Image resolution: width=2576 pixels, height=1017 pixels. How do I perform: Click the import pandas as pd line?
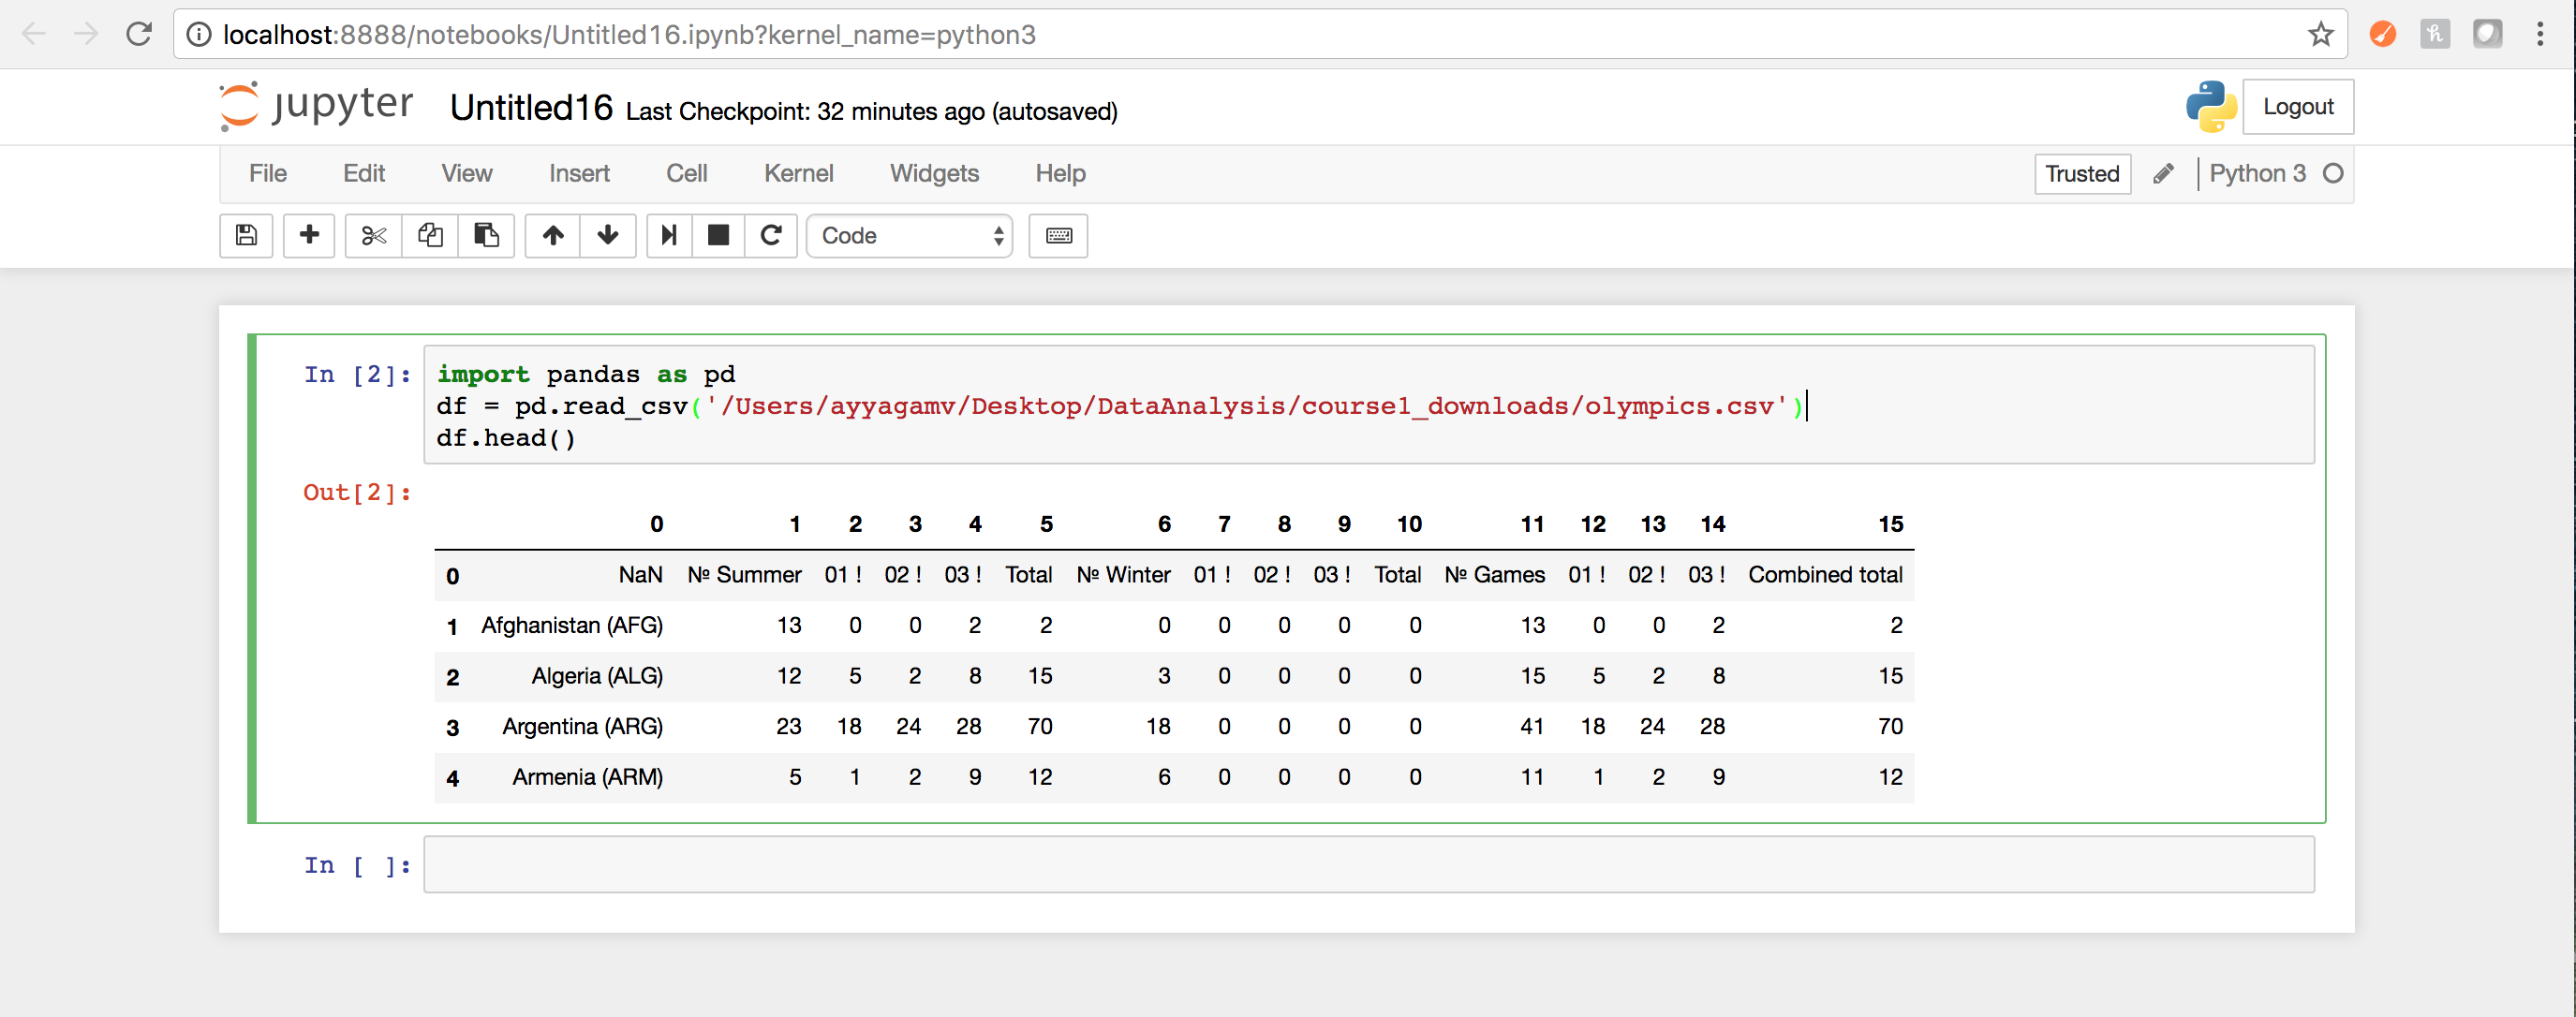pos(586,374)
